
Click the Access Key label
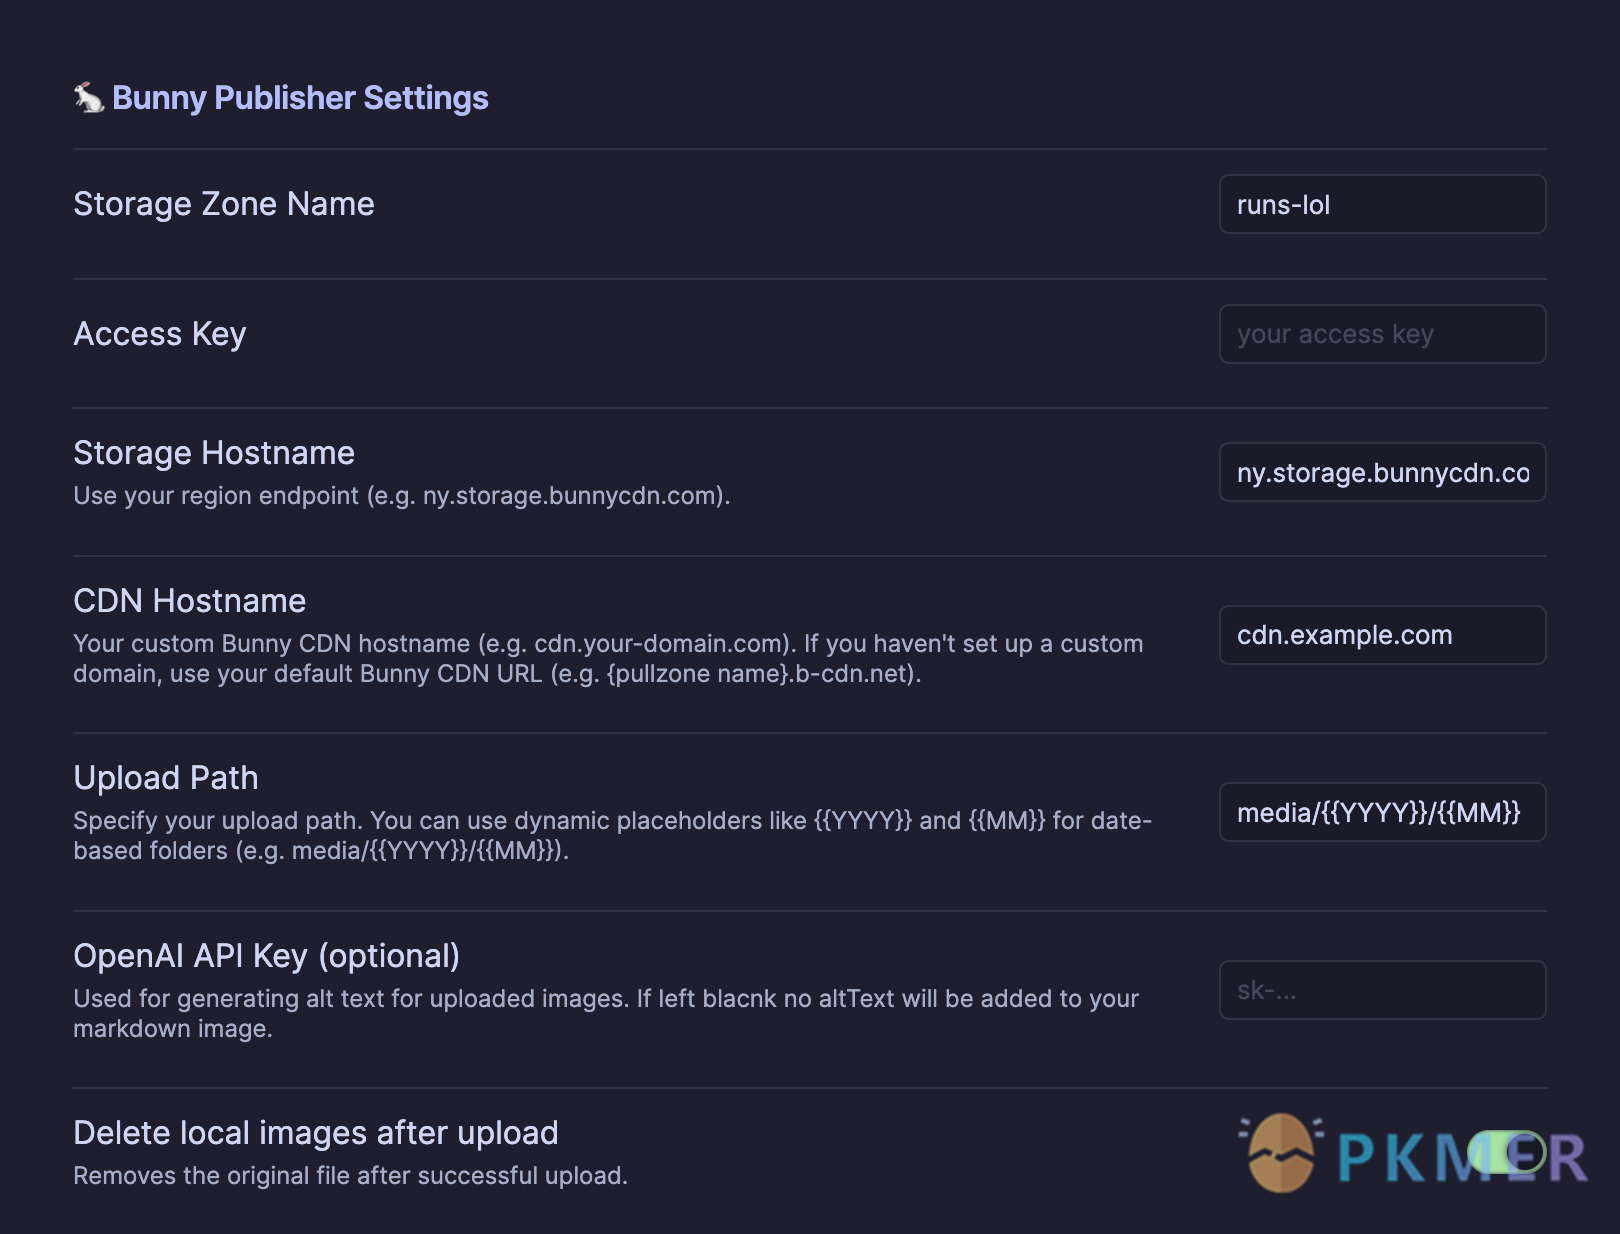click(160, 334)
